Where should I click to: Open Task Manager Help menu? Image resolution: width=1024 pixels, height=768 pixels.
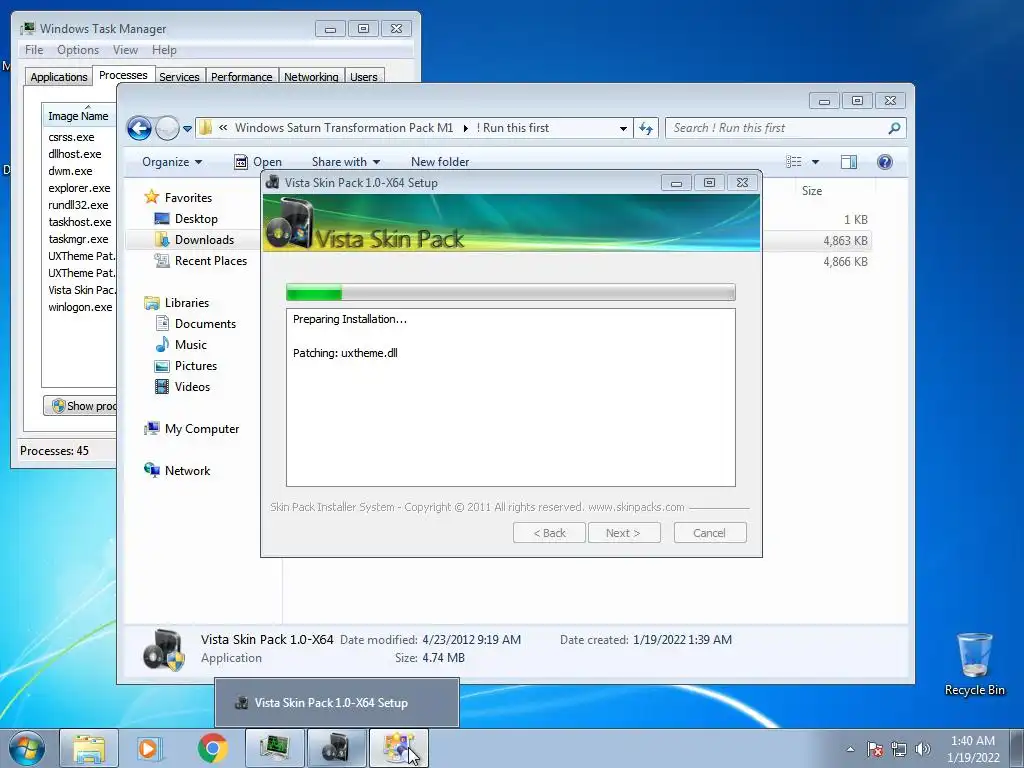coord(164,50)
